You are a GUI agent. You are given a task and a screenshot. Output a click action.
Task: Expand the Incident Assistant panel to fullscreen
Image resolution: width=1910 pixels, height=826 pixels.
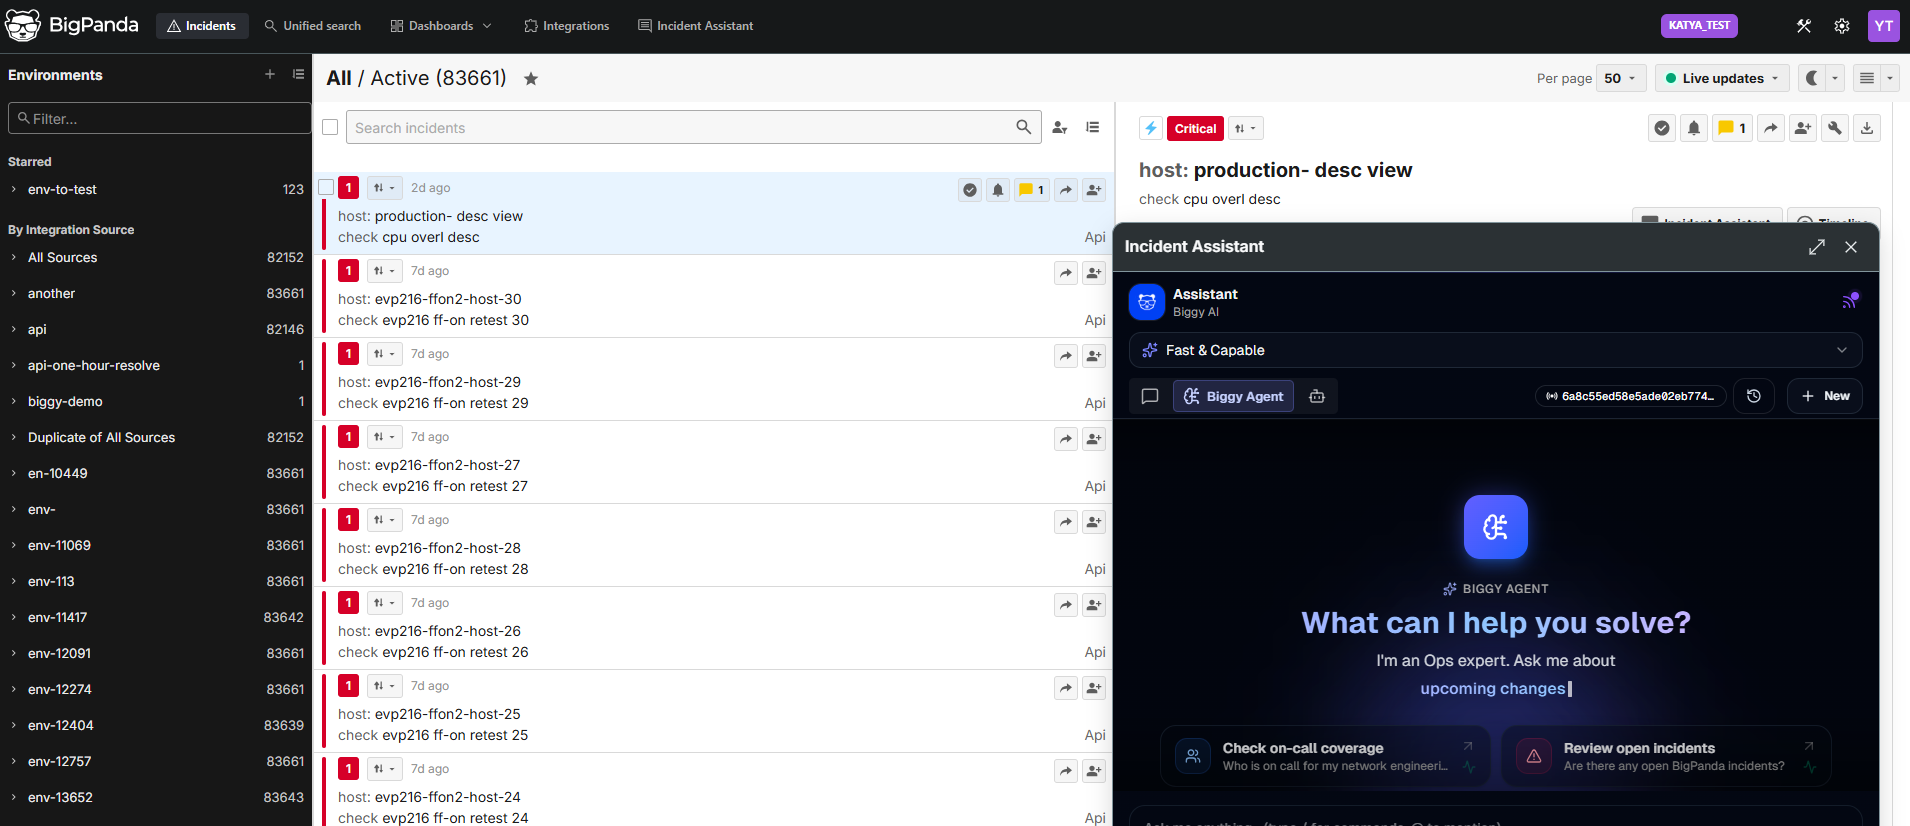pos(1817,247)
